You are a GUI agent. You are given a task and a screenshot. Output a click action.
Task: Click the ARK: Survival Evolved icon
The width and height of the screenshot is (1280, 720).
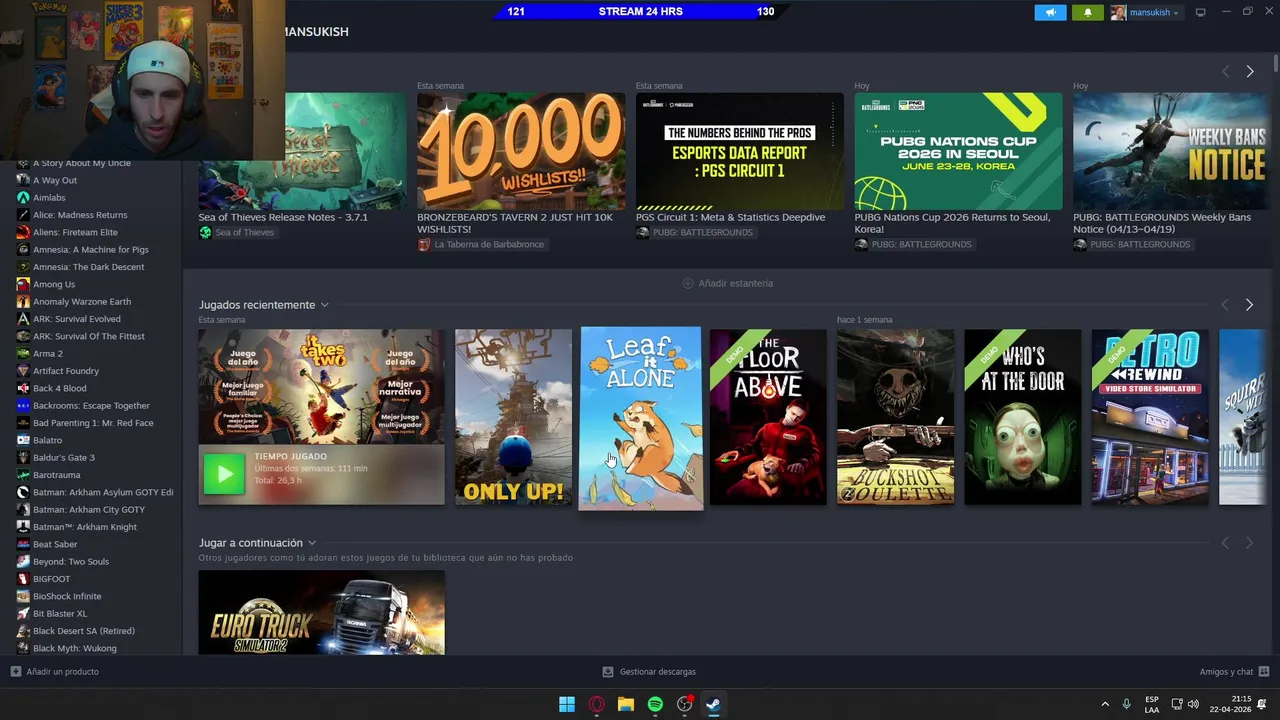pos(23,319)
